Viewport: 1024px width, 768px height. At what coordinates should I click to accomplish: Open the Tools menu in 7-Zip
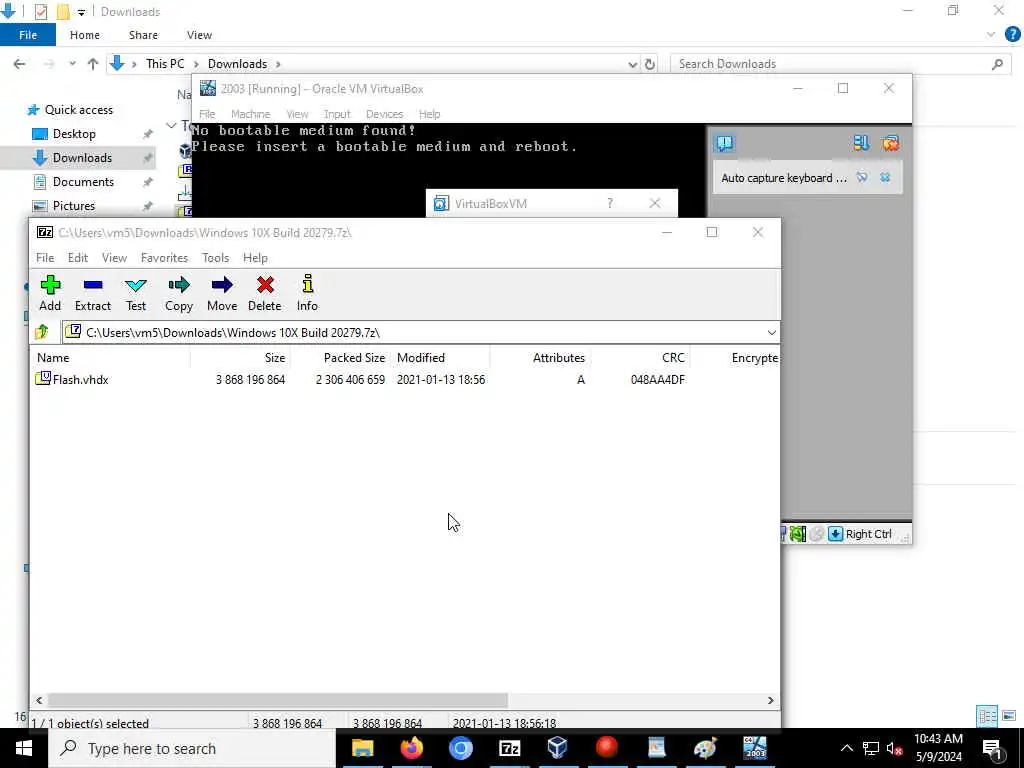point(216,258)
